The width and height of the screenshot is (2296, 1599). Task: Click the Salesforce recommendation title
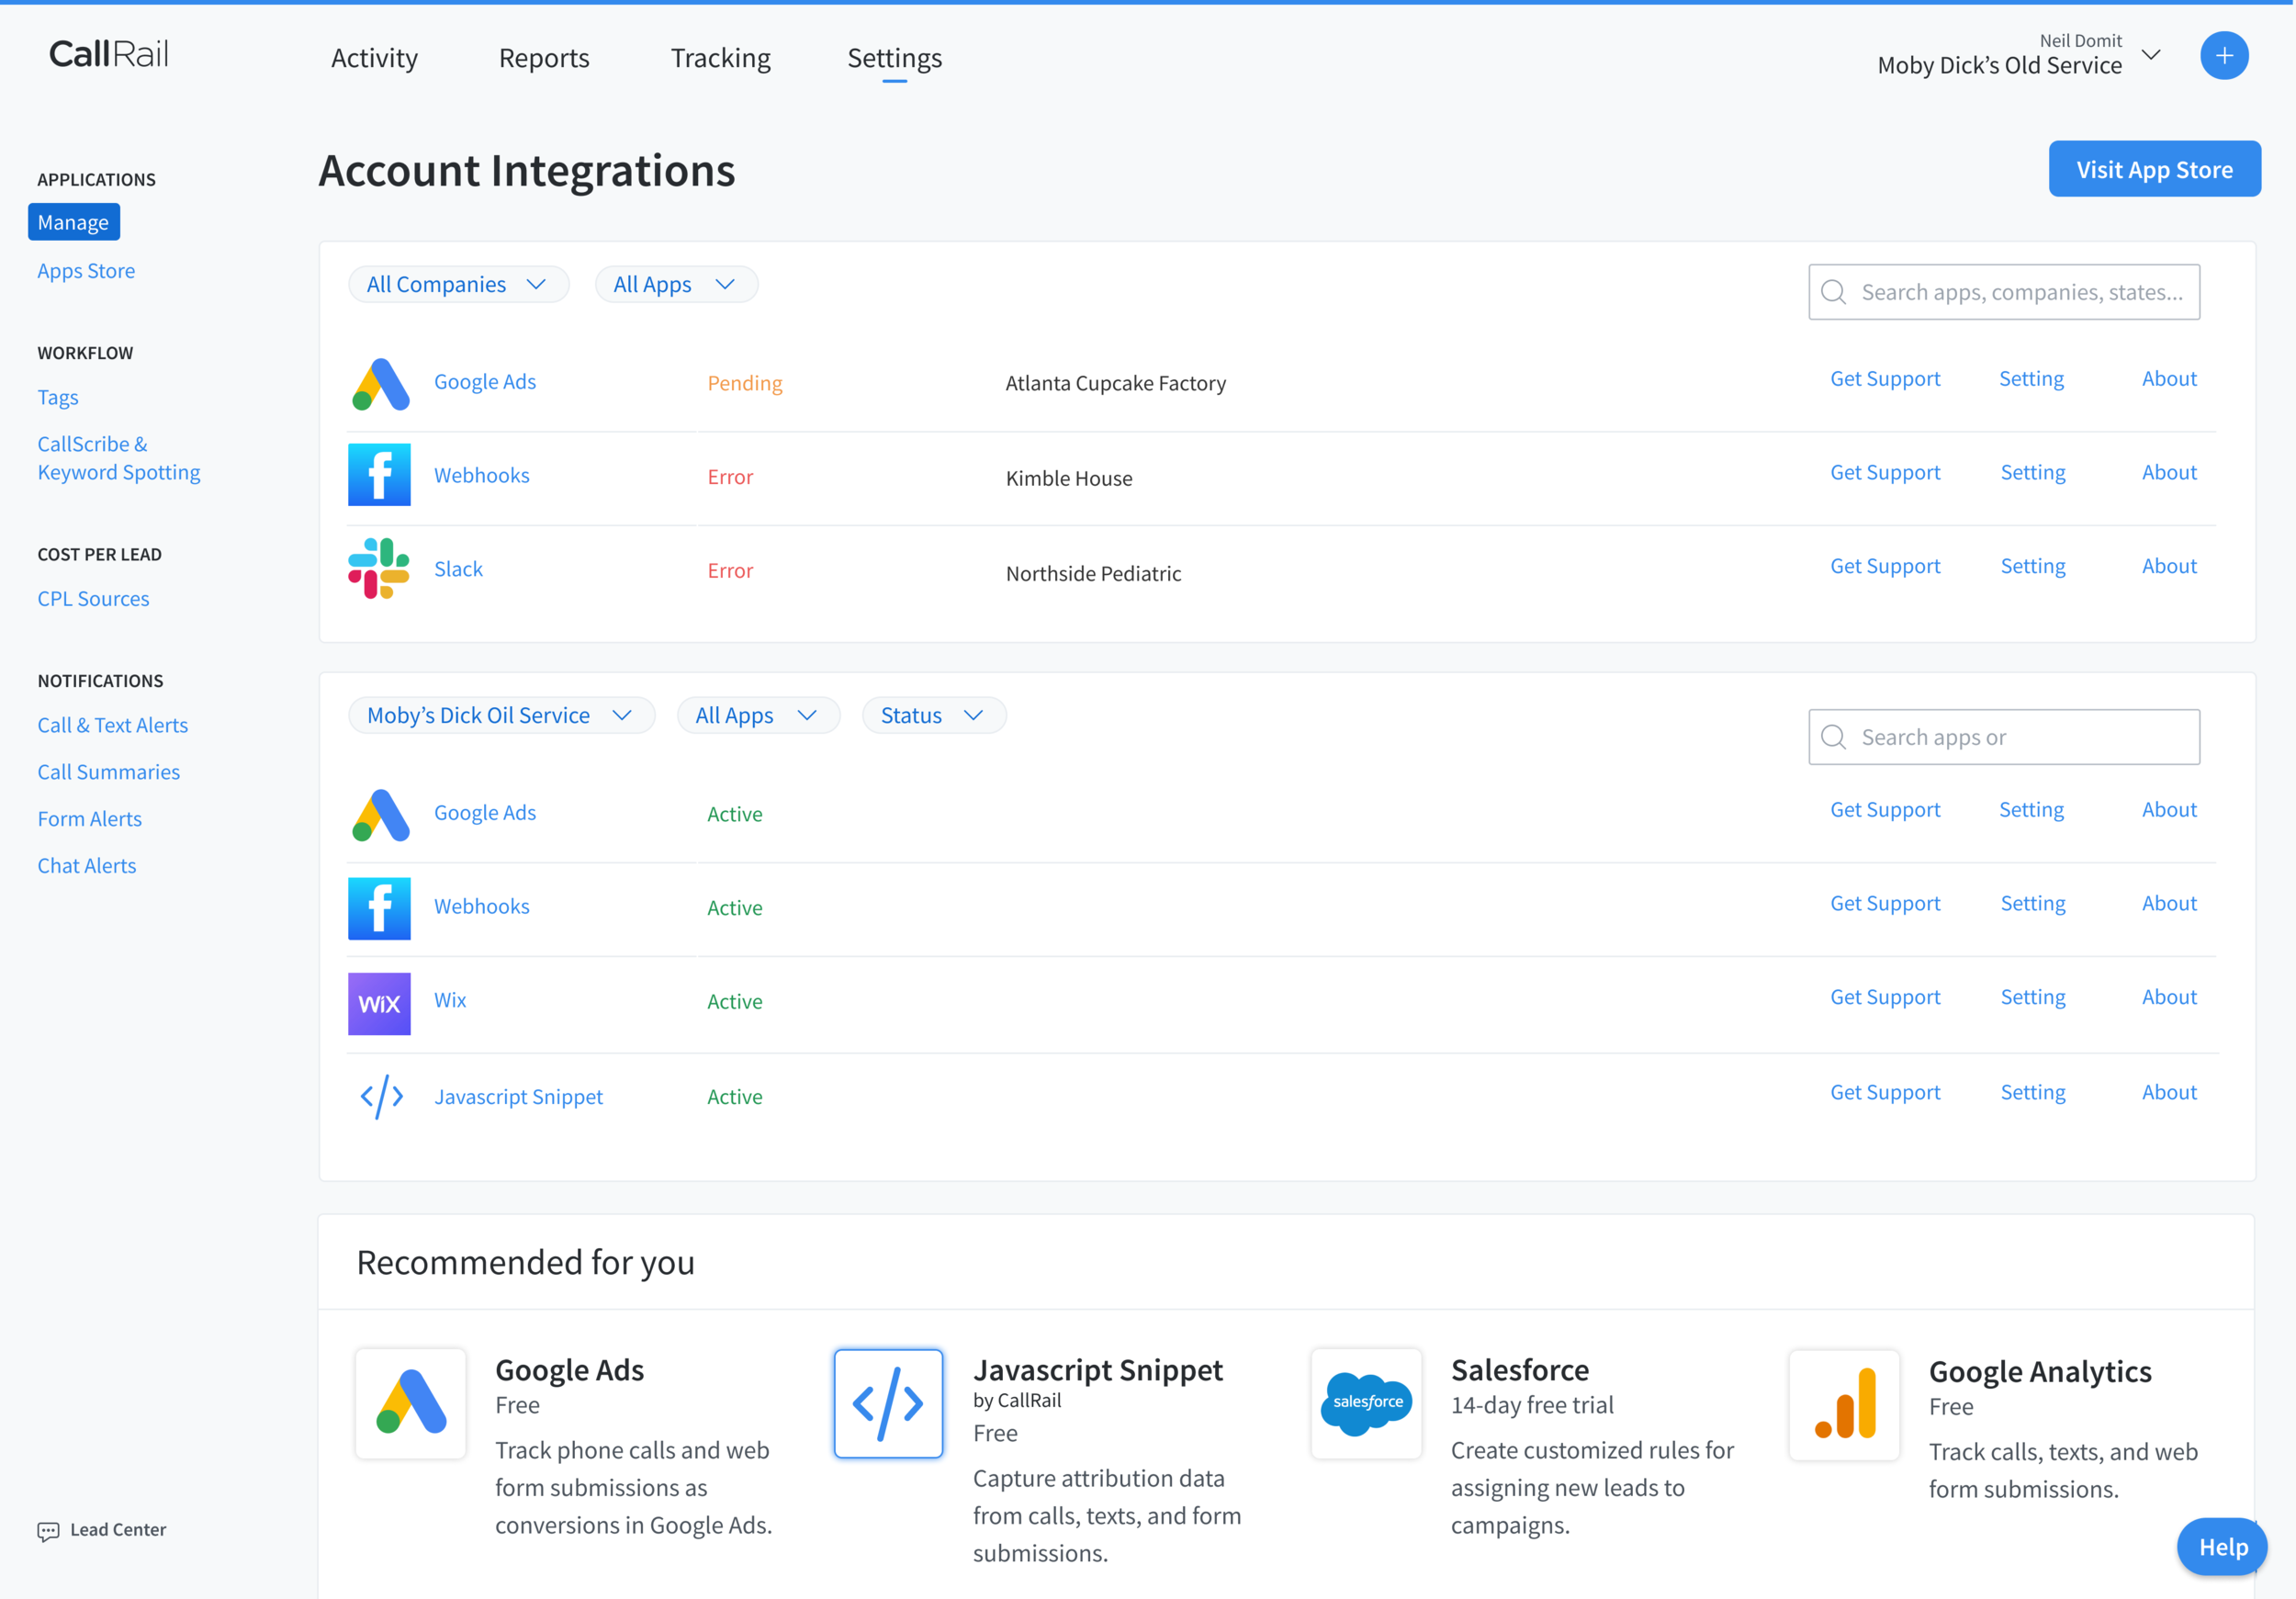[1519, 1370]
